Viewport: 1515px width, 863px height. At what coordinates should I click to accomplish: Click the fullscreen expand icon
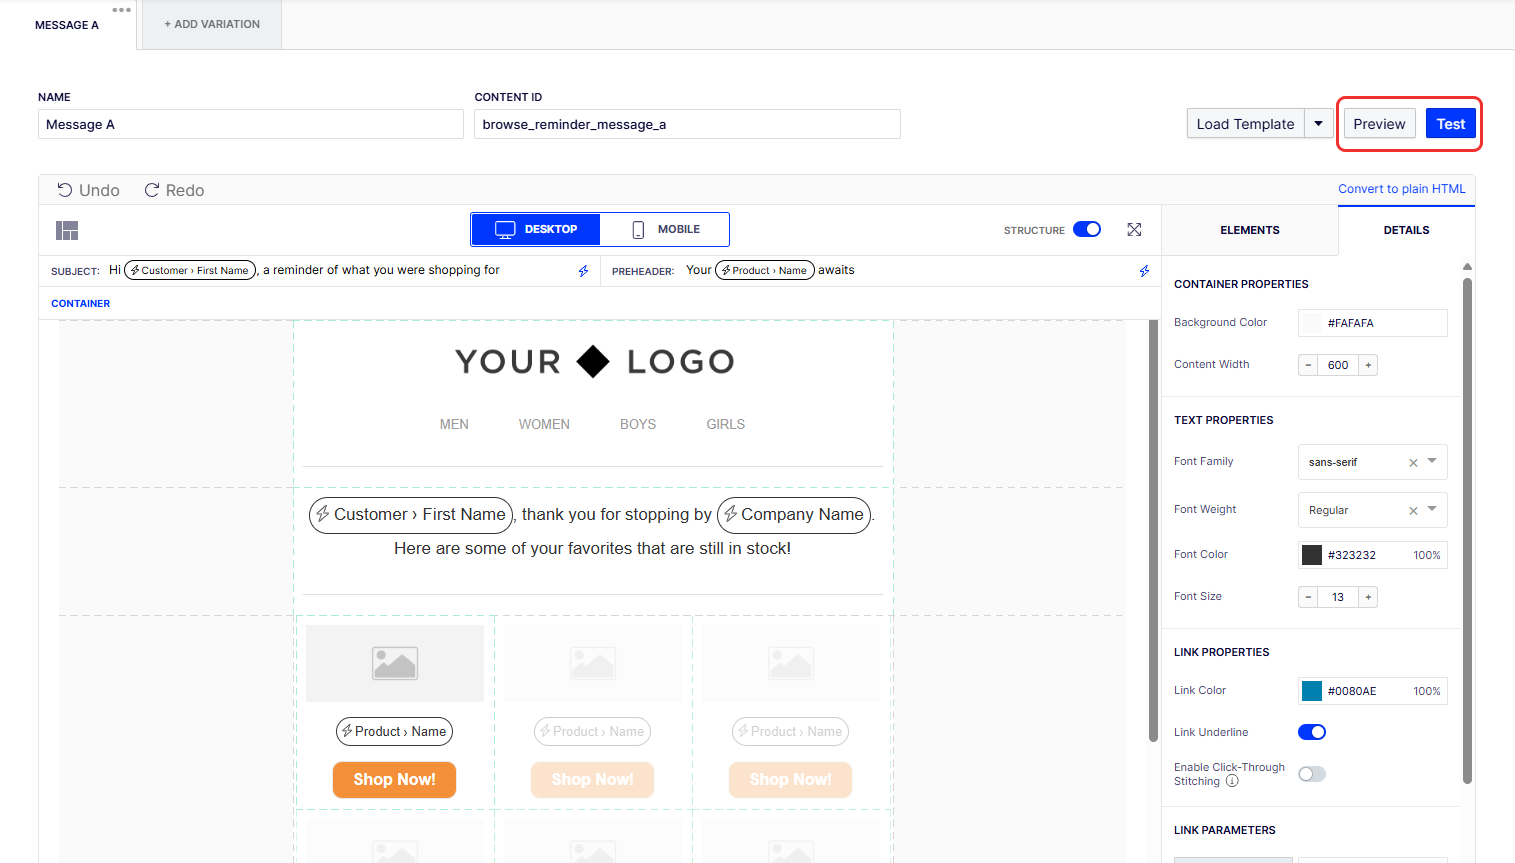tap(1134, 230)
